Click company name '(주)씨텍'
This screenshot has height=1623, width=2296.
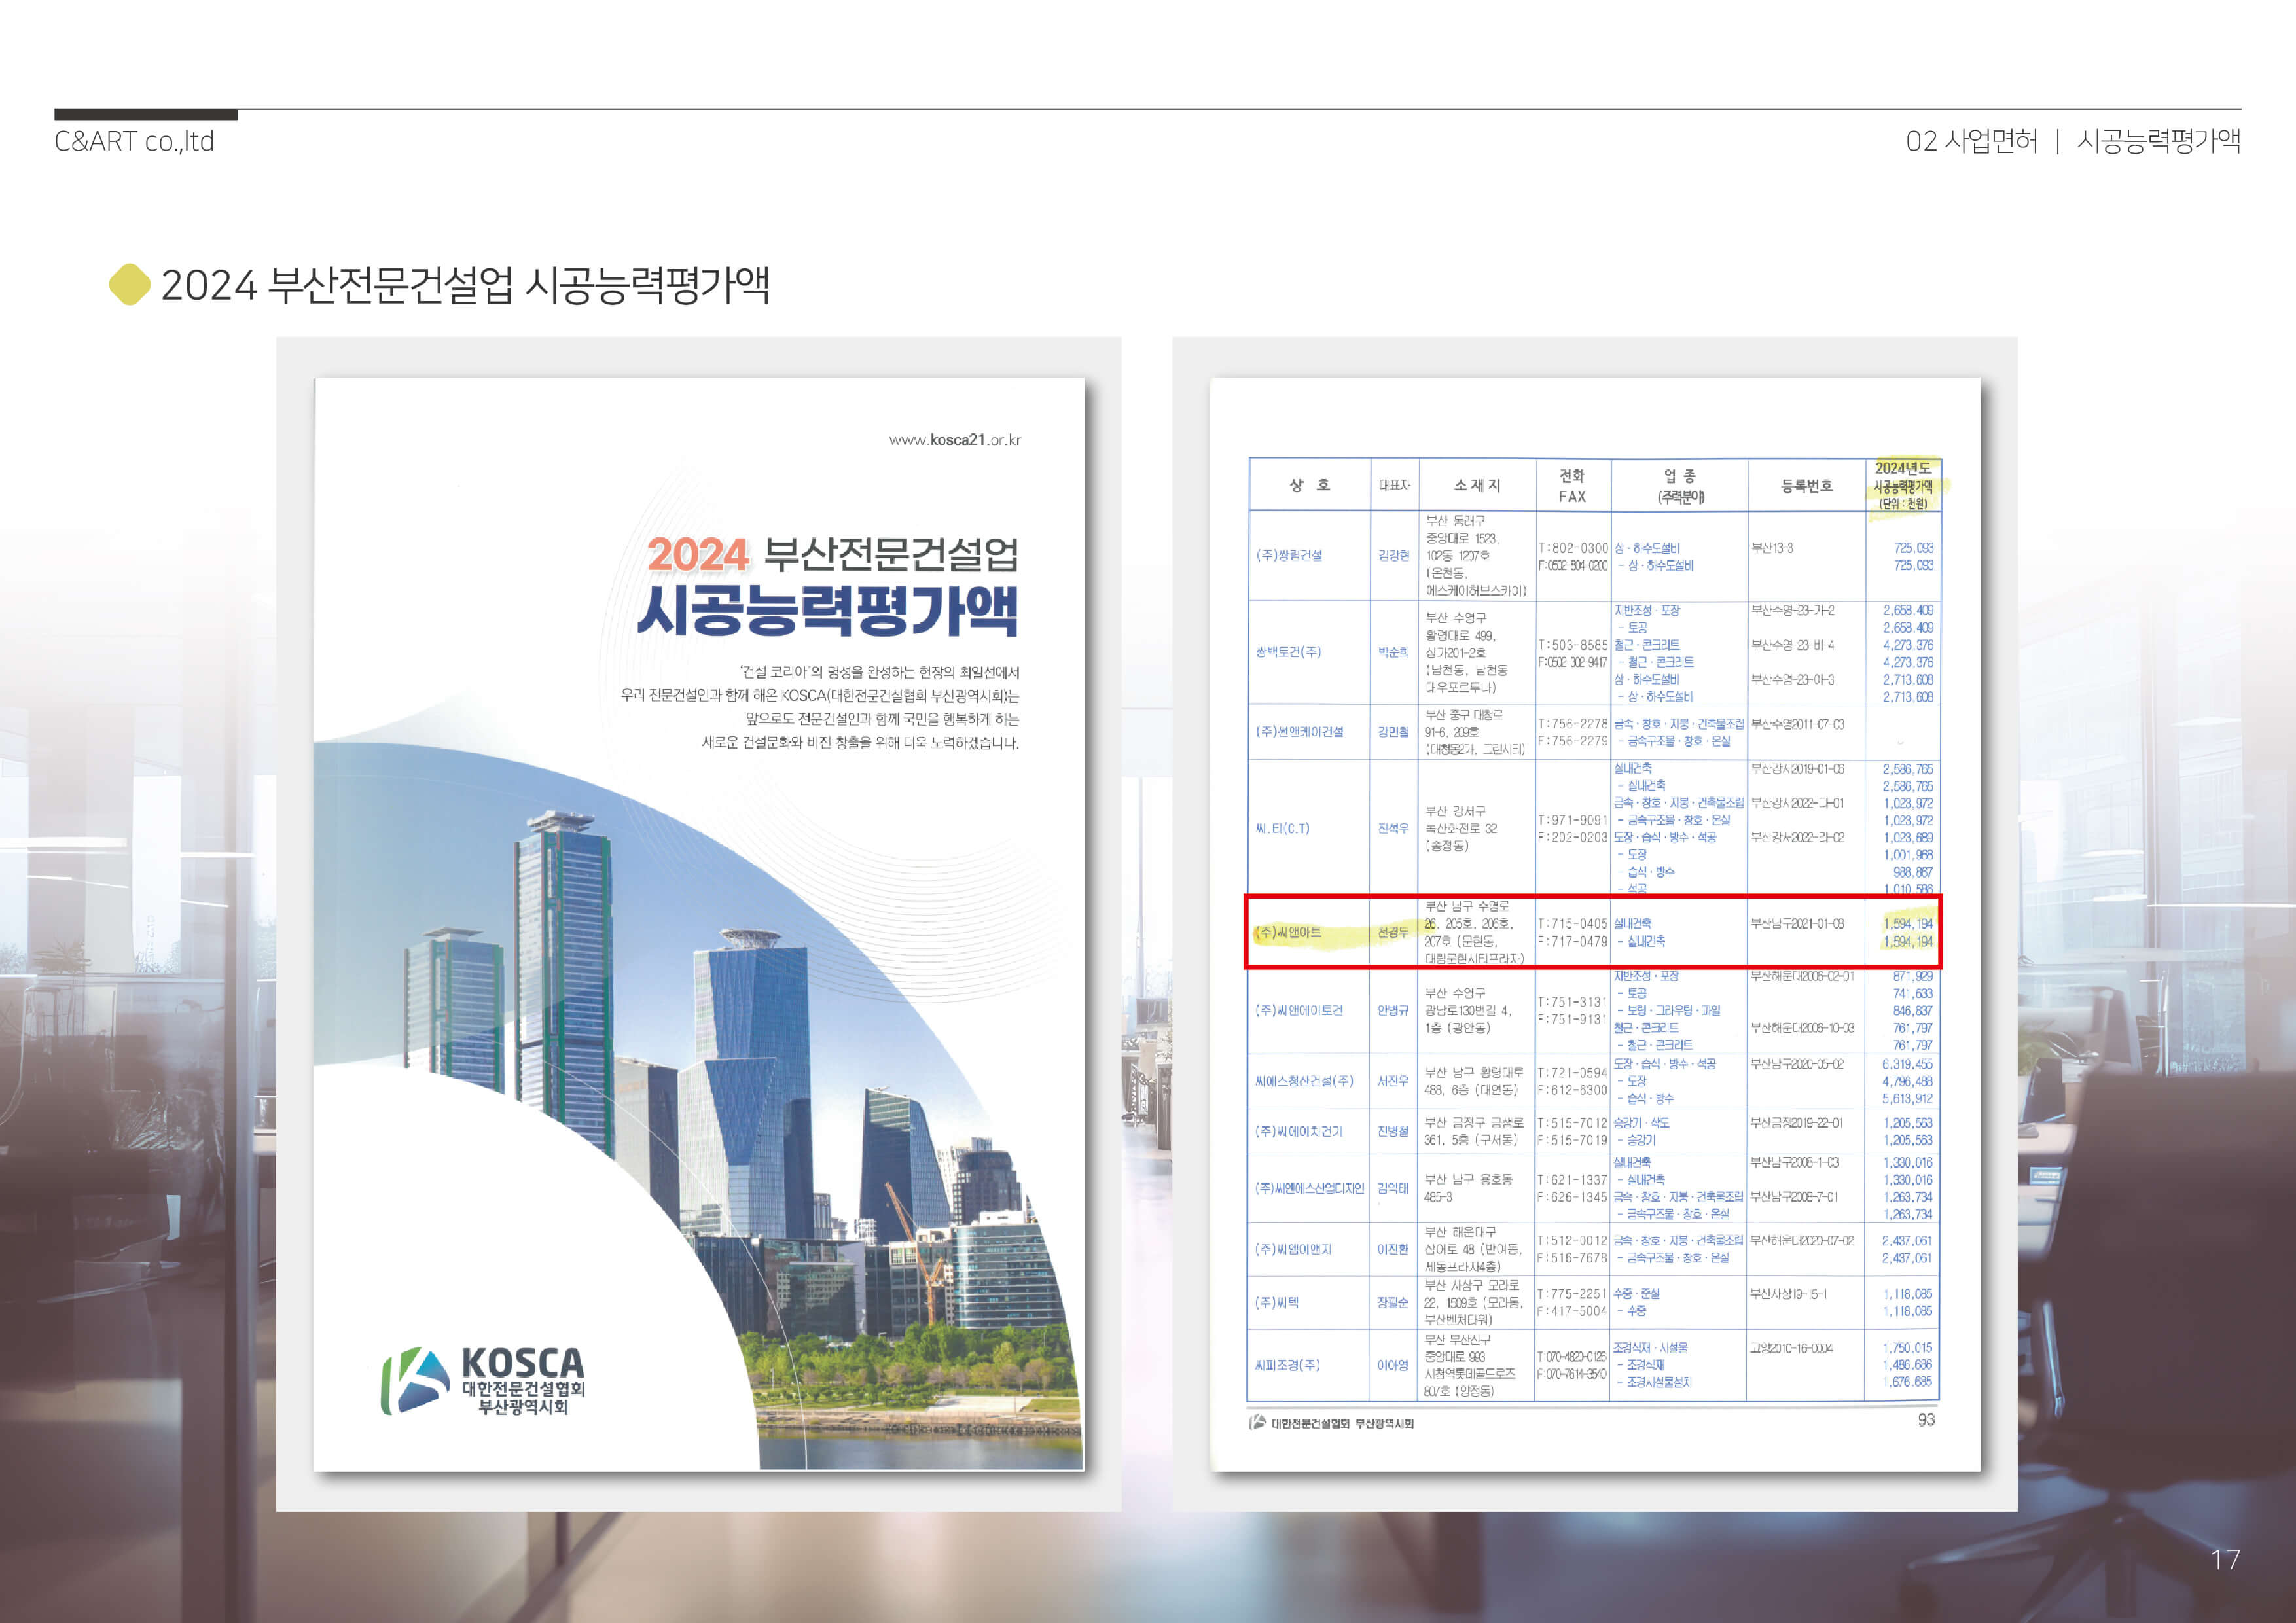point(1277,1303)
